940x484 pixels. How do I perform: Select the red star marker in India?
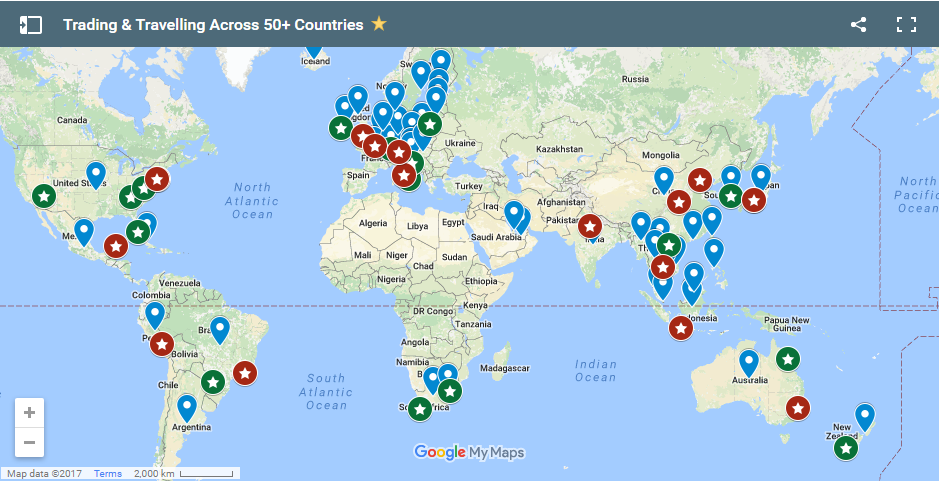590,227
